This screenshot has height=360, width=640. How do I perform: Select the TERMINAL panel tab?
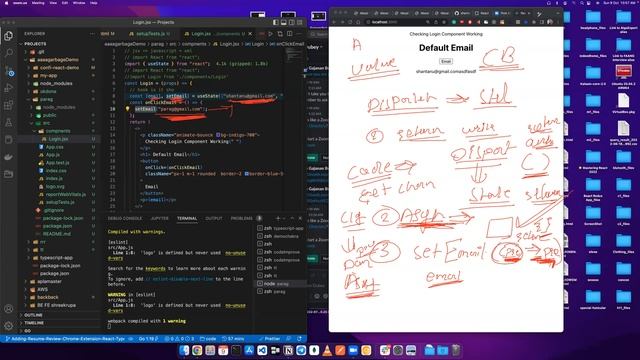[187, 218]
